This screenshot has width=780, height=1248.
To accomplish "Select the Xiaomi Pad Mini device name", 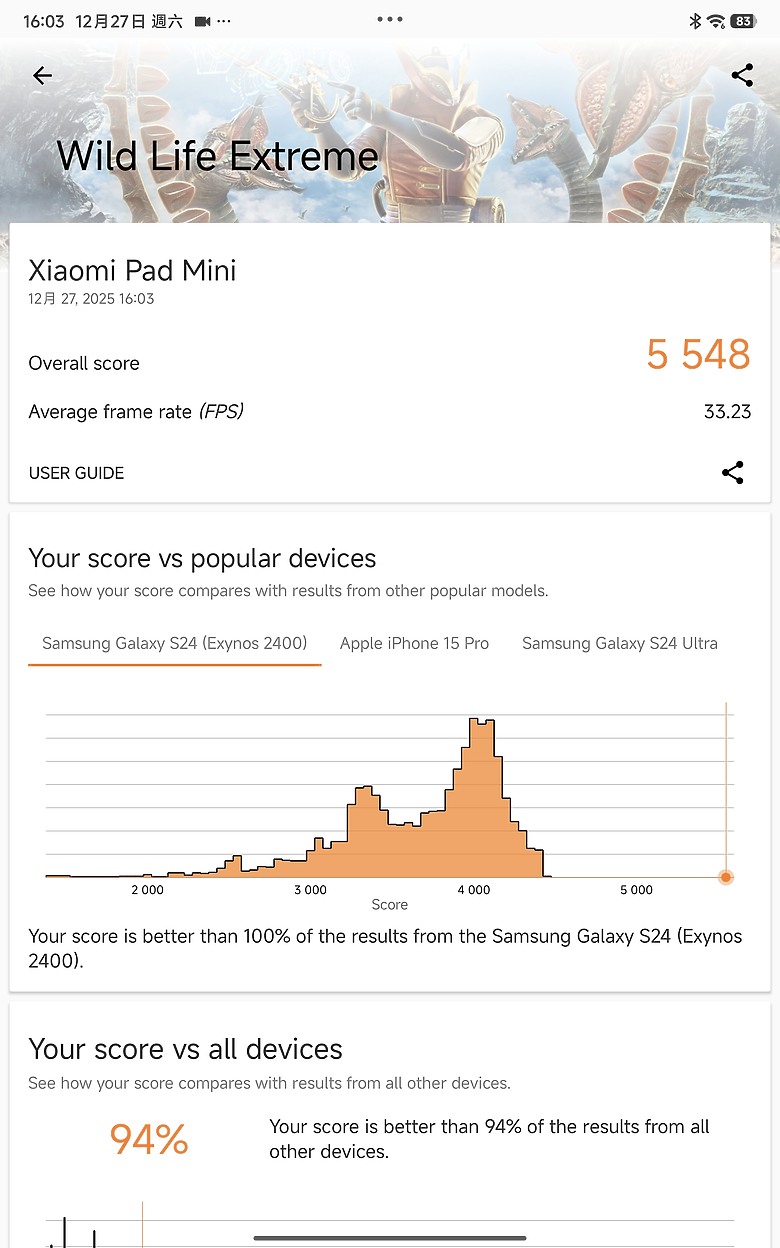I will [x=132, y=270].
